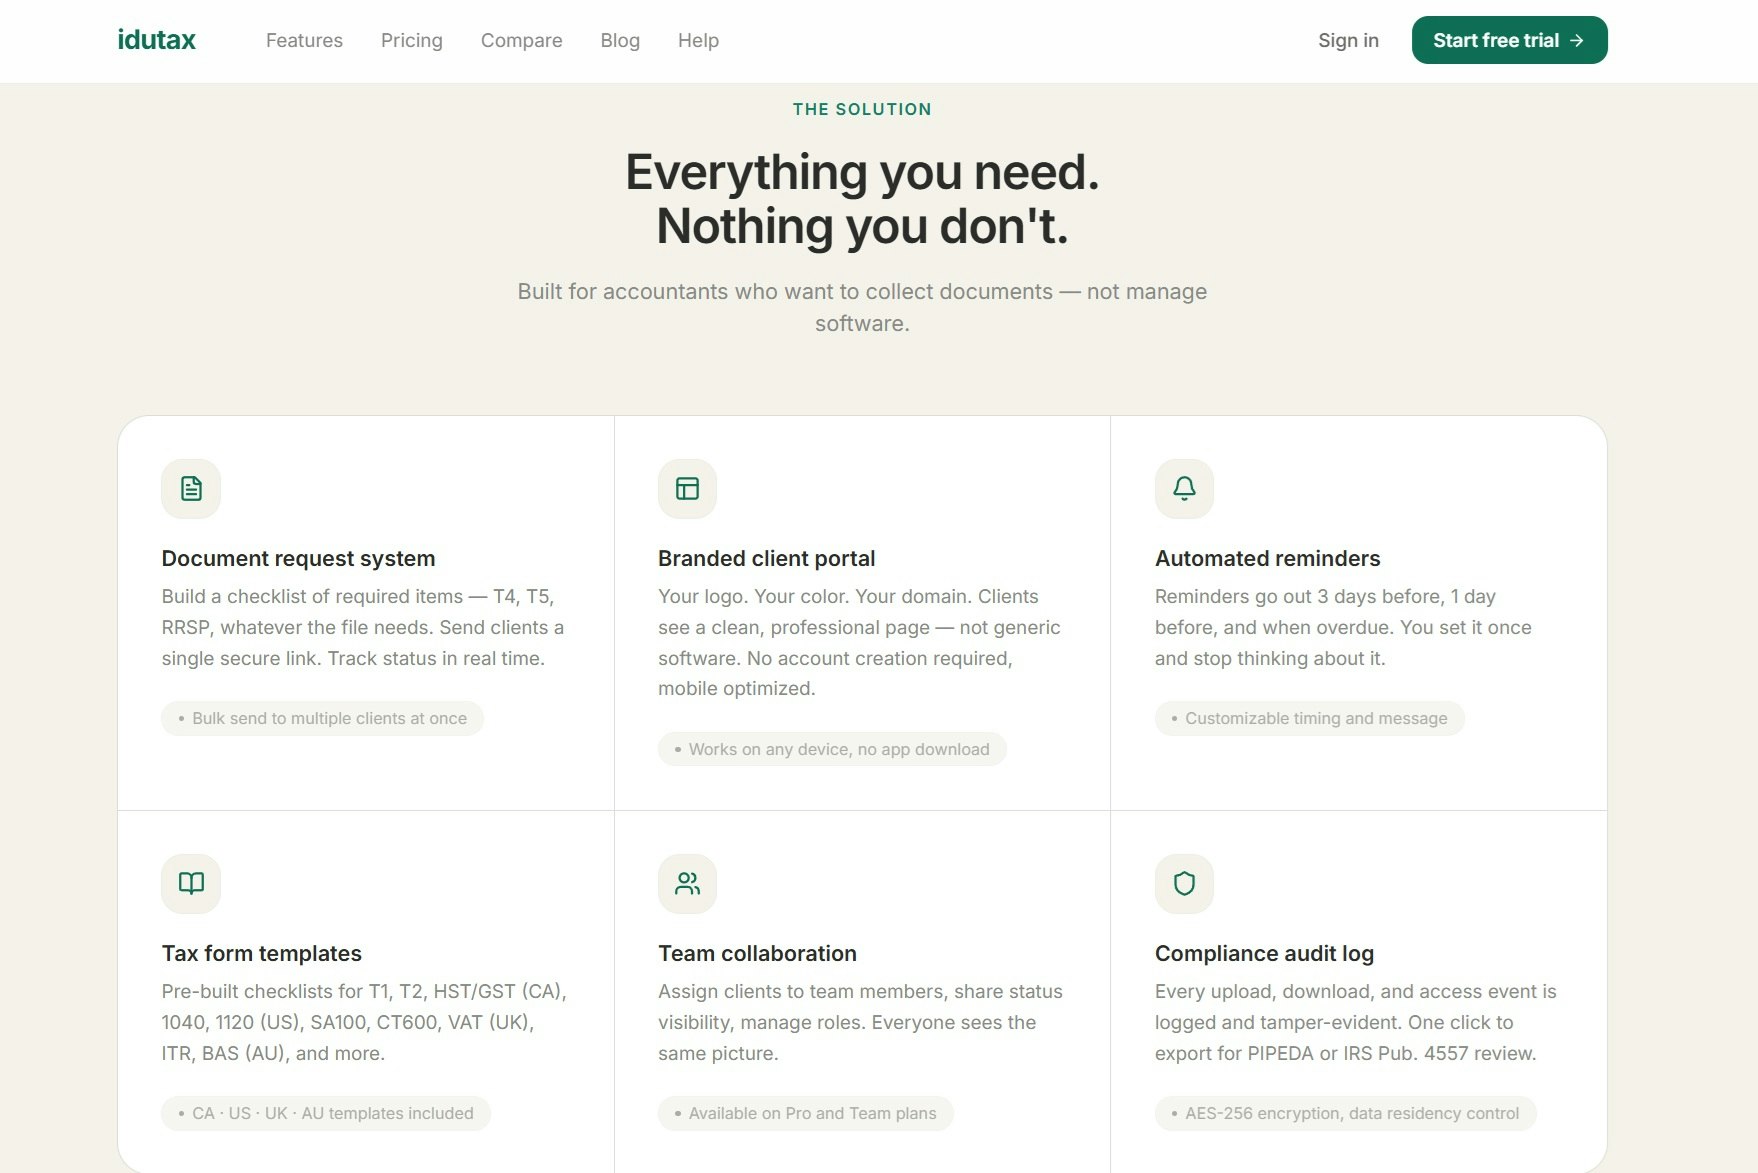Click the Assign clients to team members description
The image size is (1758, 1173).
860,1022
